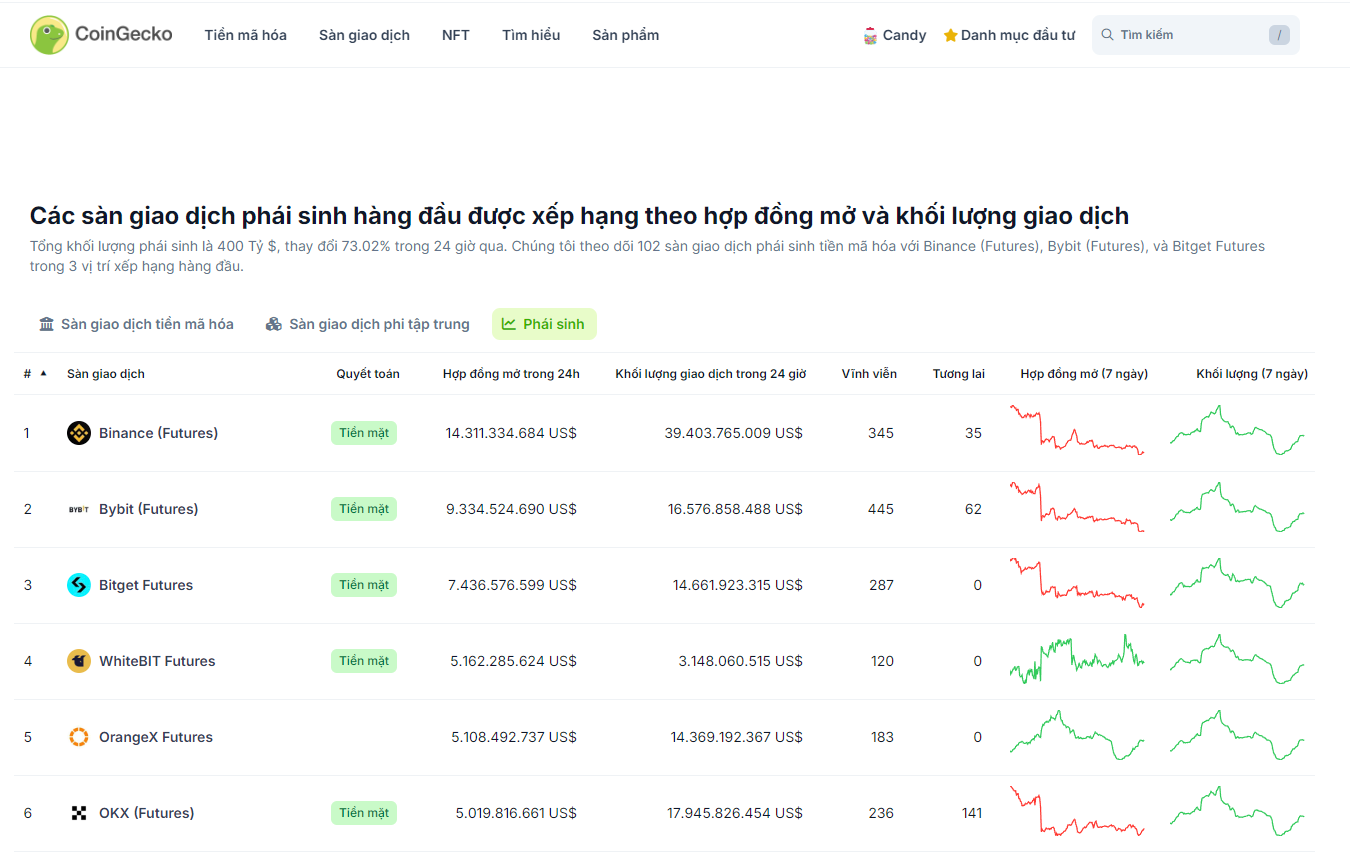Viewport: 1350px width, 856px height.
Task: Open the Tìm hiểu dropdown
Action: (530, 34)
